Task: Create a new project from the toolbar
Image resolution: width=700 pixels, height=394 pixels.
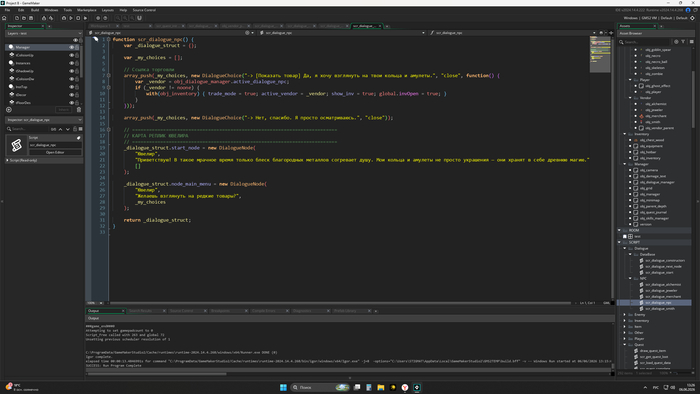Action: (x=17, y=18)
